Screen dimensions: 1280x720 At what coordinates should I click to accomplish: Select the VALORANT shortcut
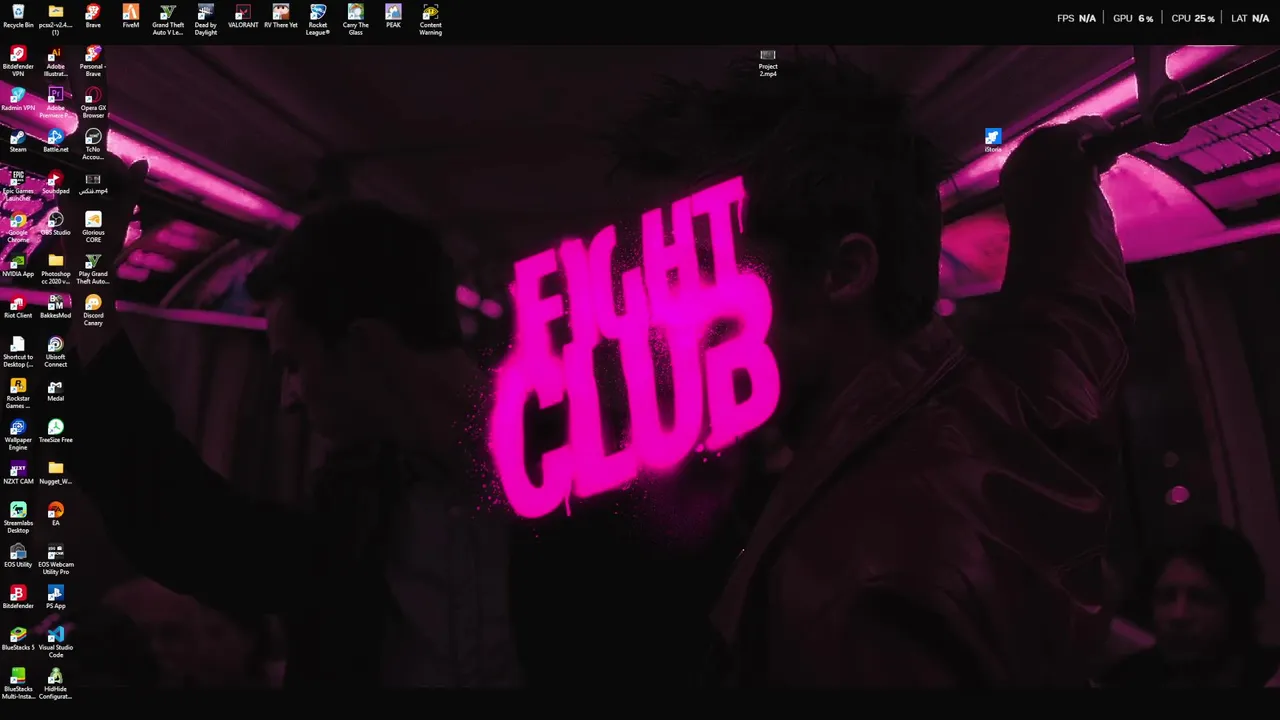pos(243,17)
